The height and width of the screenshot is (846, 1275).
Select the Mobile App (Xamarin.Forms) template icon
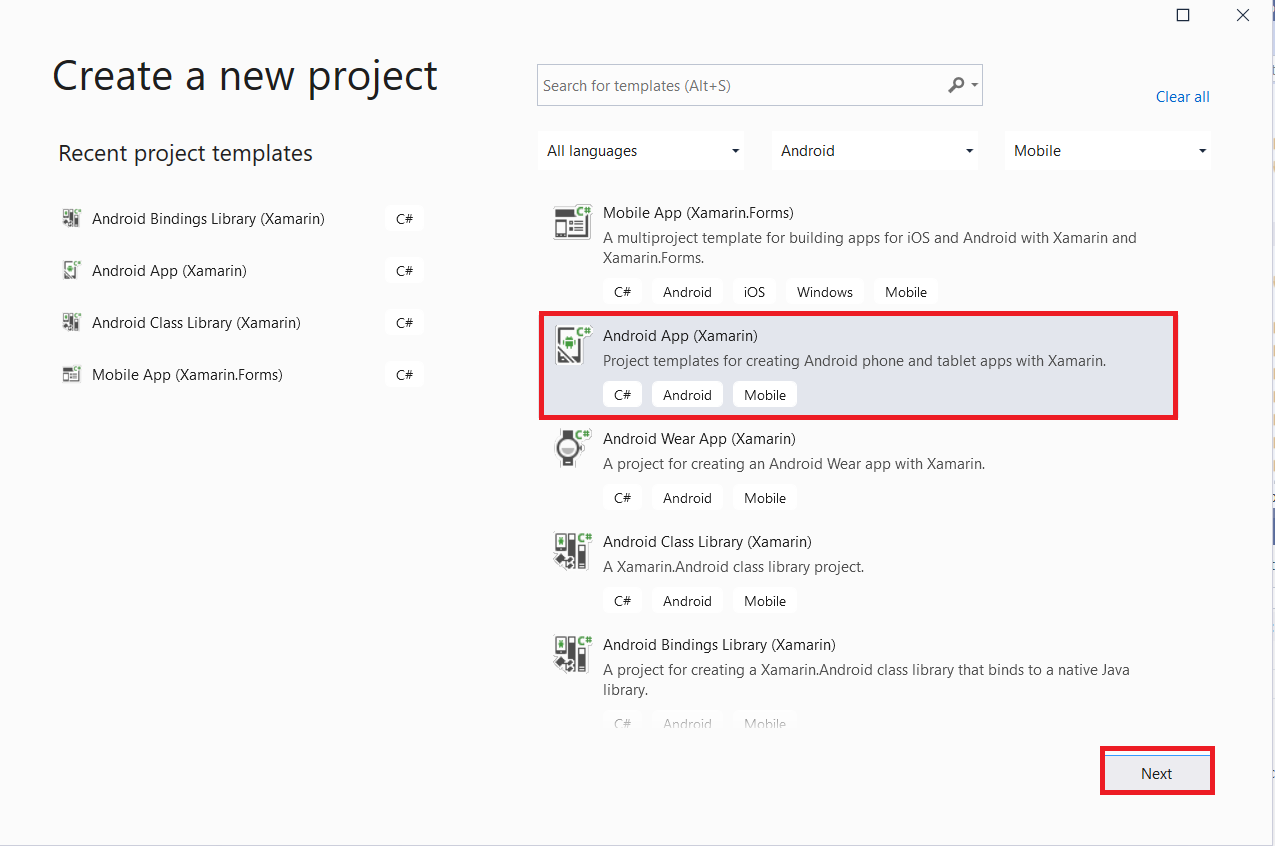point(573,222)
